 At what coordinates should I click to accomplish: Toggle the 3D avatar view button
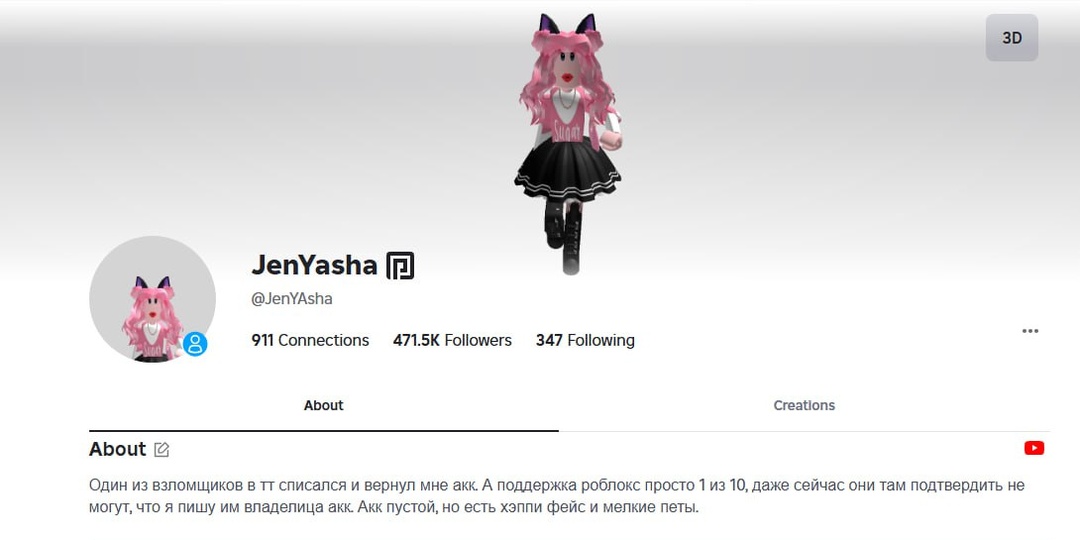(1011, 38)
